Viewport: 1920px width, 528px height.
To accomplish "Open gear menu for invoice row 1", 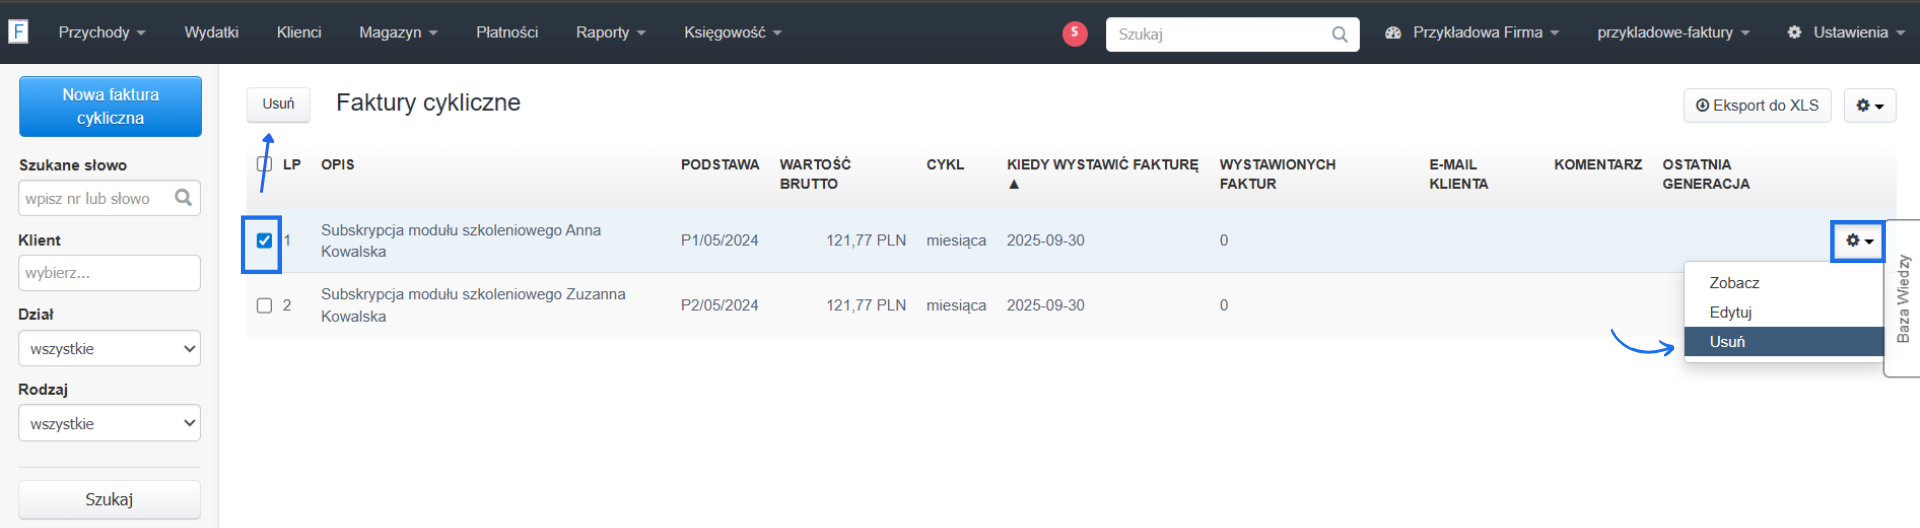I will [x=1858, y=241].
